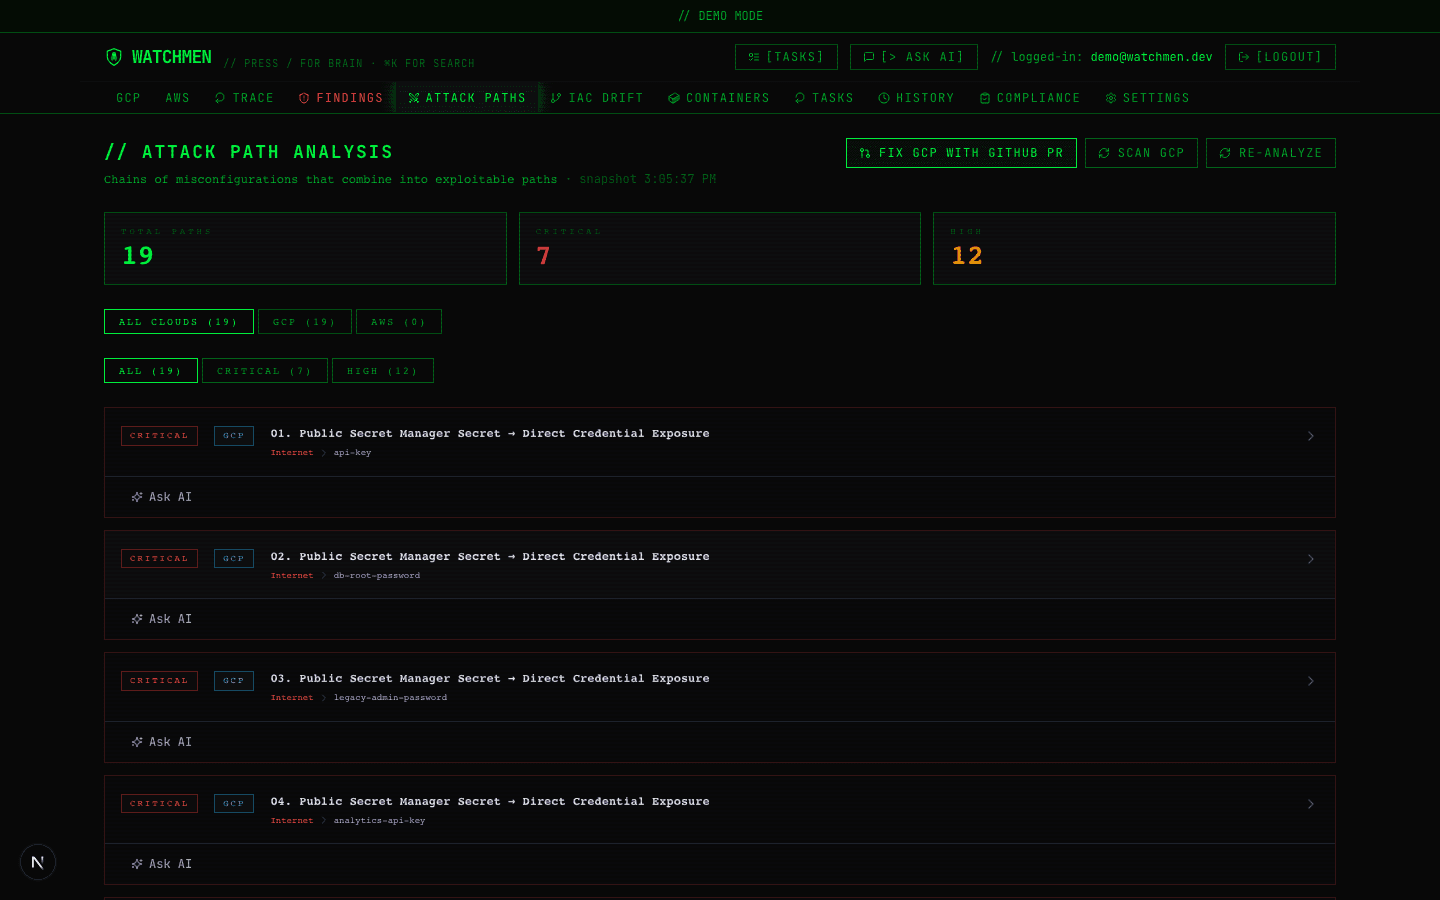Click the pull request icon in FIX GCP button

click(x=865, y=153)
